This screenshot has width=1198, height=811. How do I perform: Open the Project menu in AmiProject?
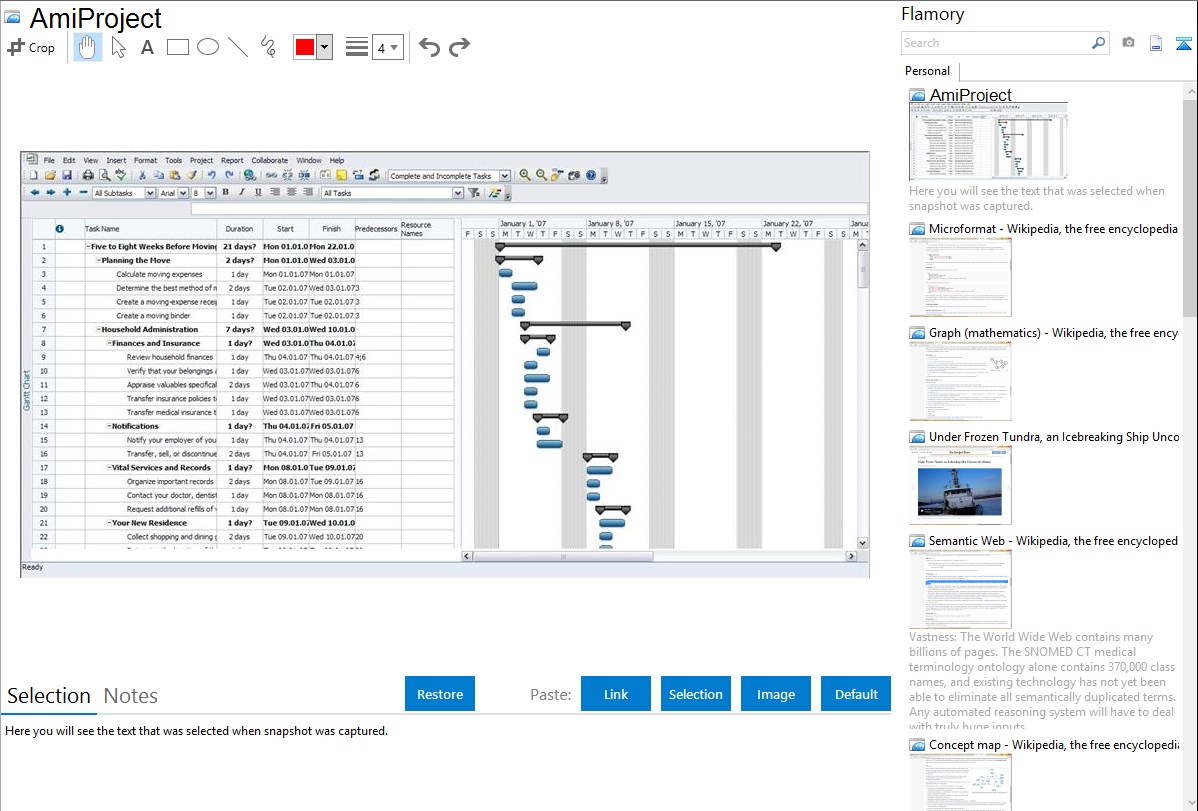[x=202, y=161]
